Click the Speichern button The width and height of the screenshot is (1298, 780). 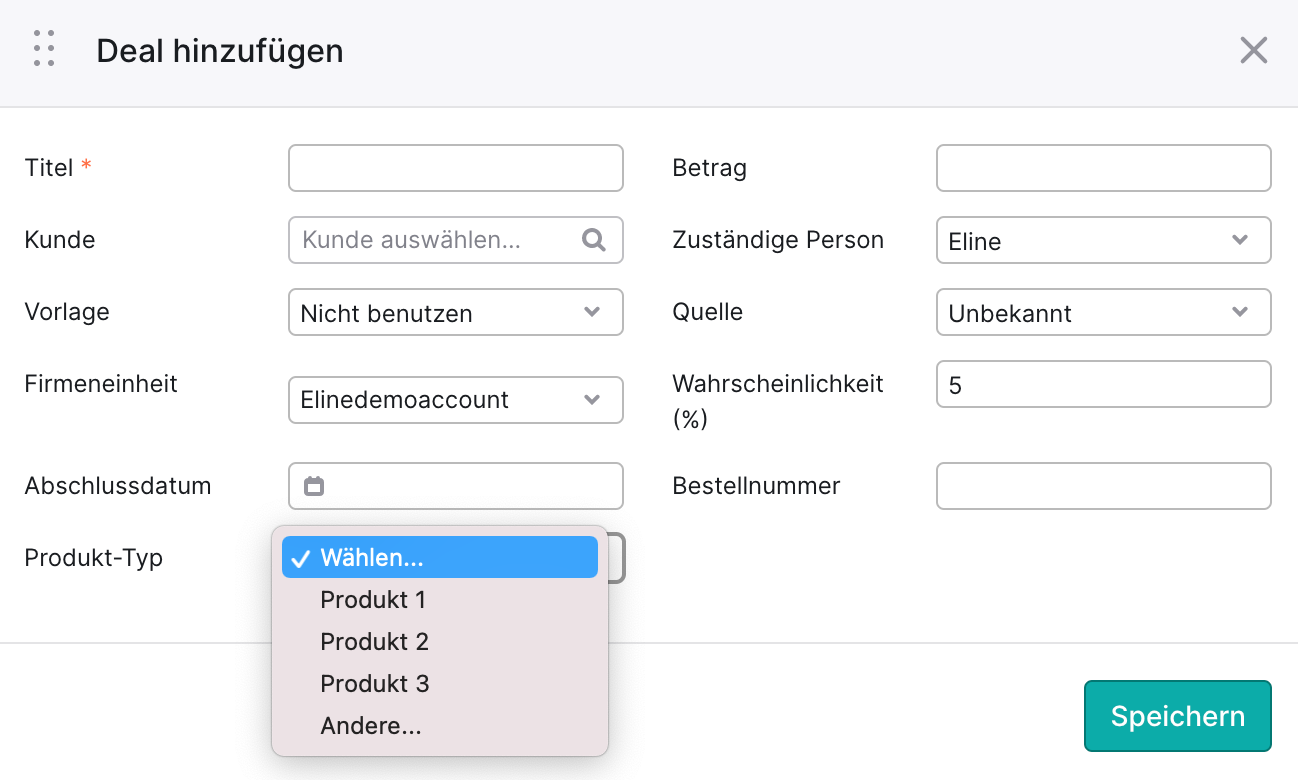coord(1178,716)
